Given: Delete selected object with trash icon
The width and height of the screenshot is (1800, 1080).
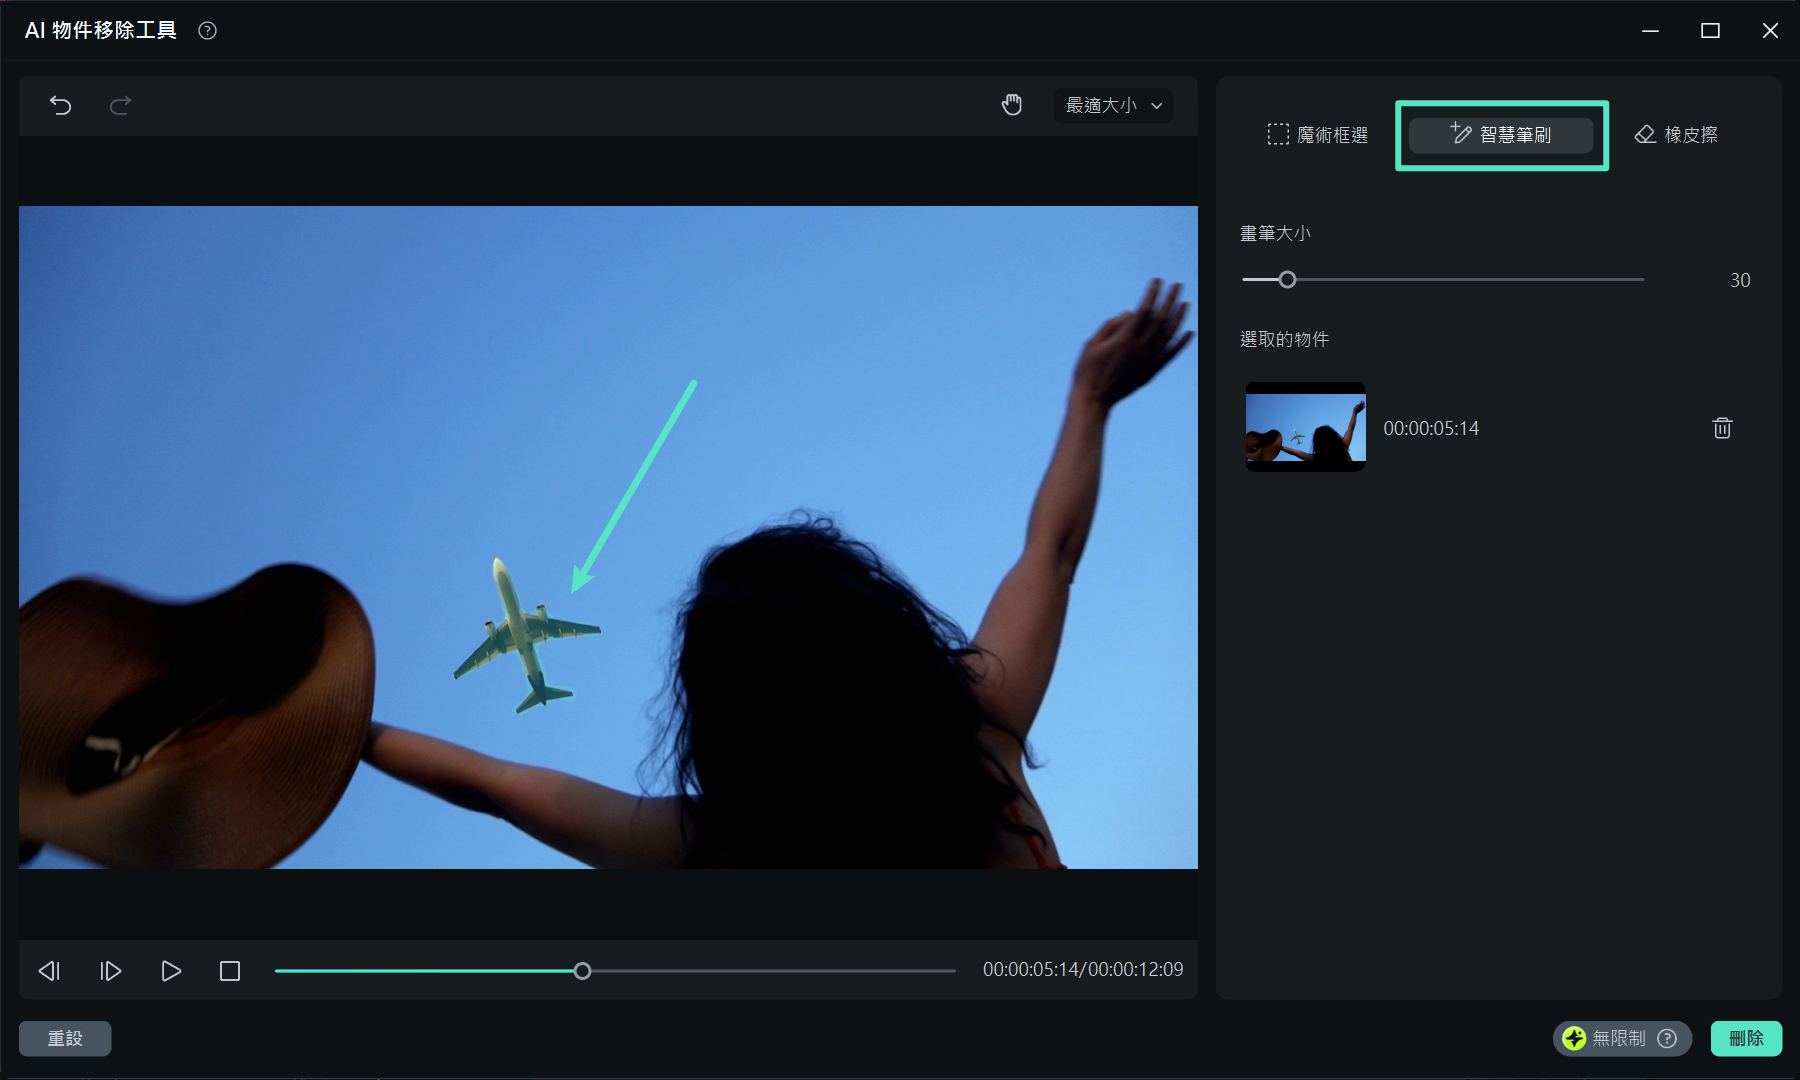Looking at the screenshot, I should pos(1721,428).
